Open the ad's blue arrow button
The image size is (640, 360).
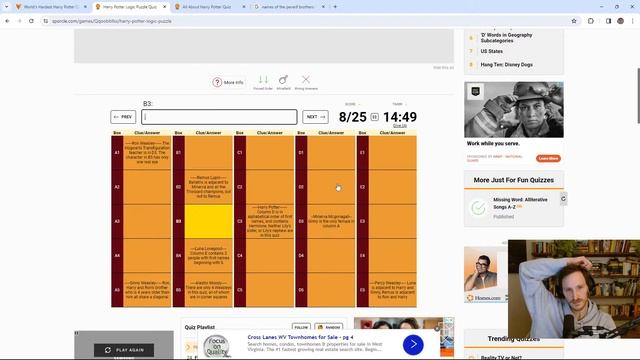413,344
